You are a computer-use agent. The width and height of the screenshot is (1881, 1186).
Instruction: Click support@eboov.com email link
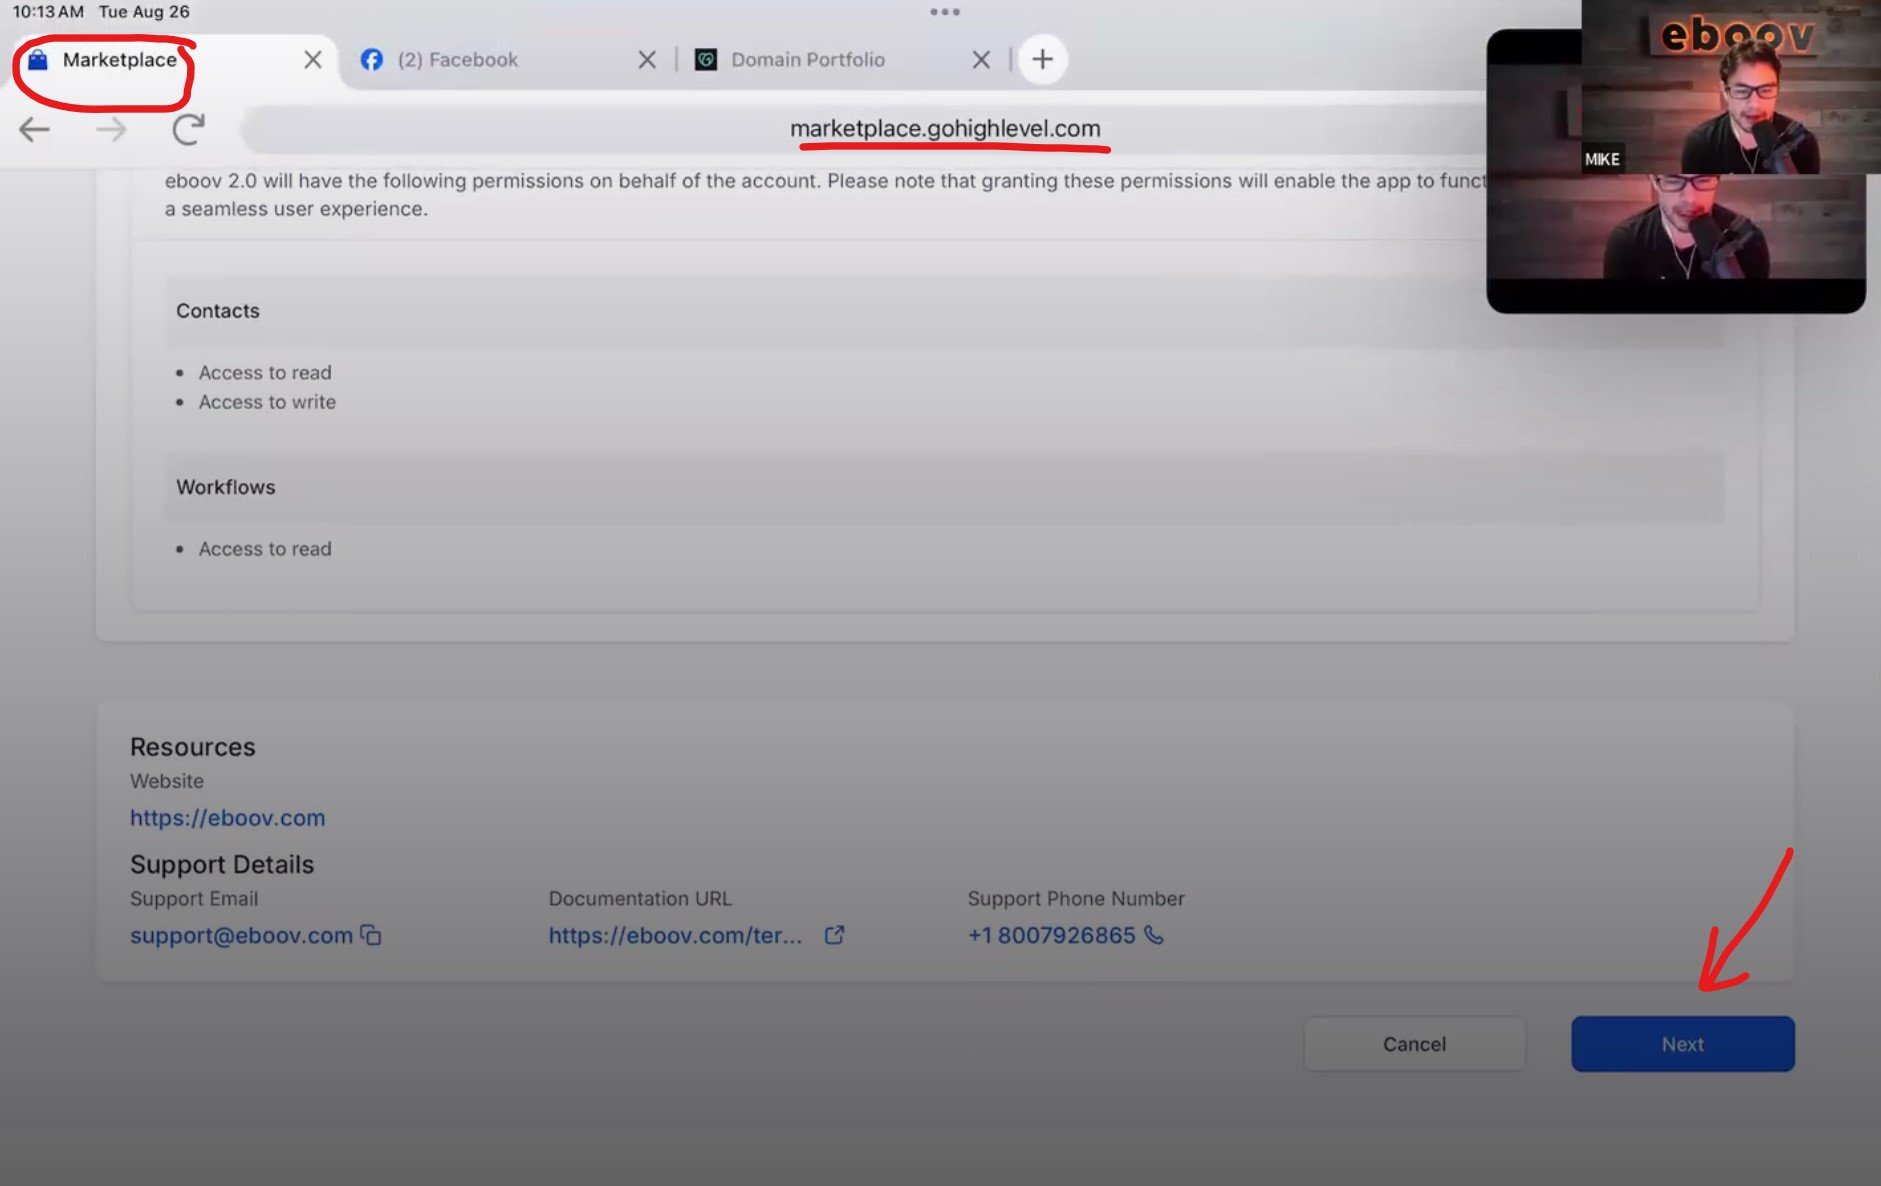point(241,935)
